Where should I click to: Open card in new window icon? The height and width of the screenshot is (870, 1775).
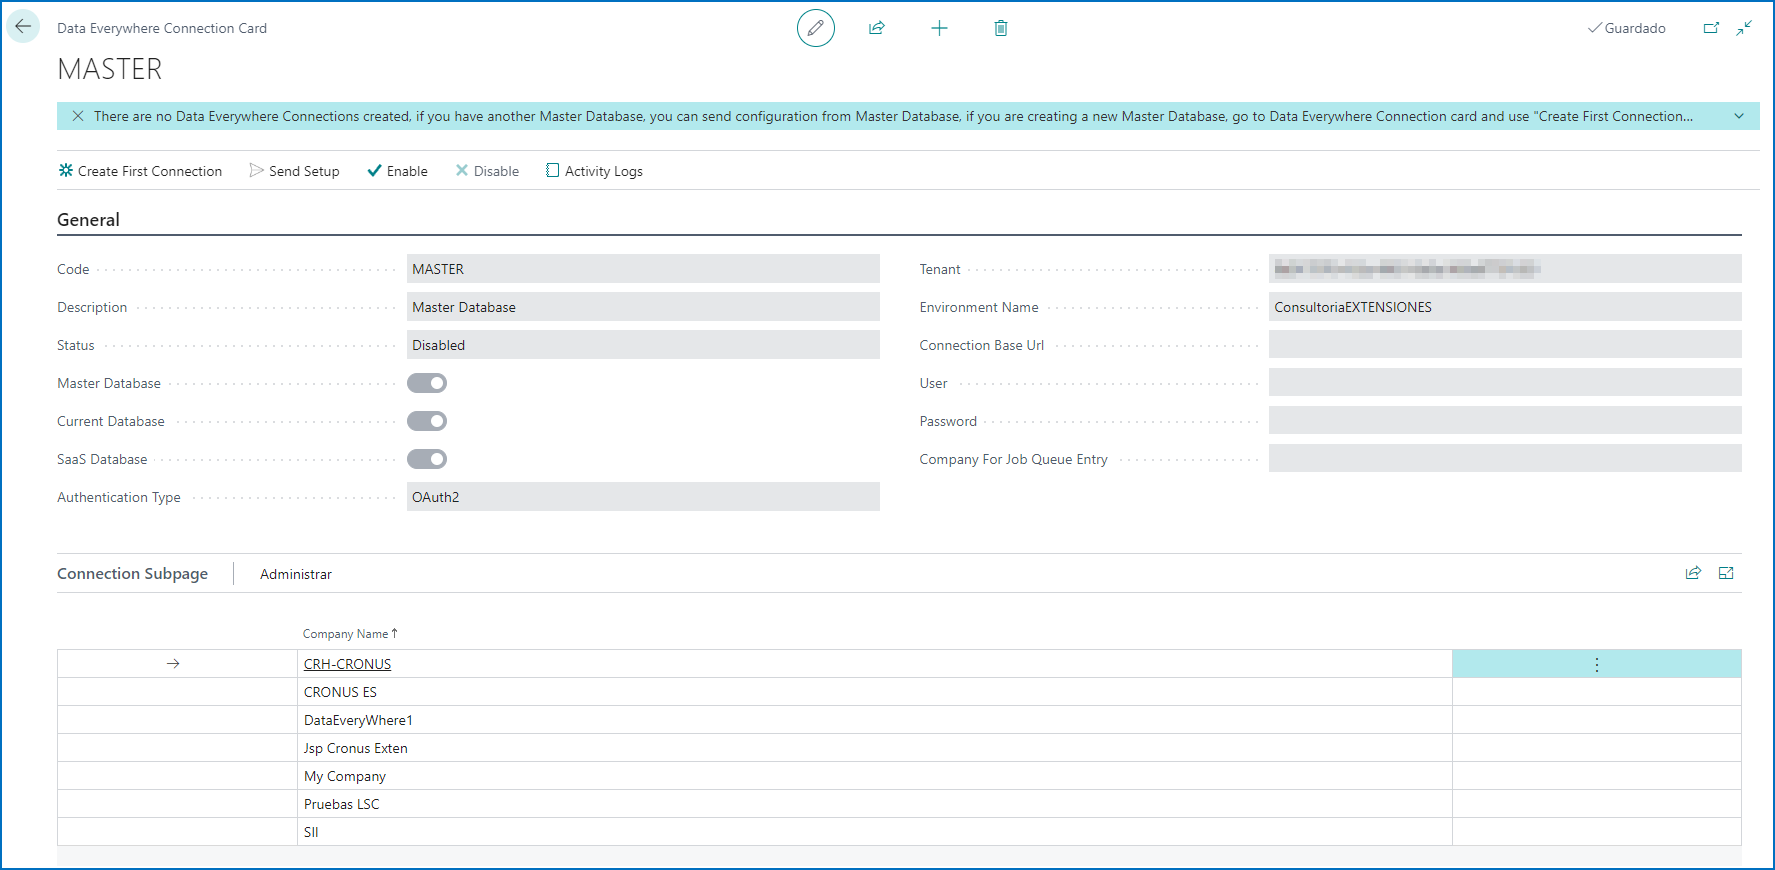point(1711,28)
